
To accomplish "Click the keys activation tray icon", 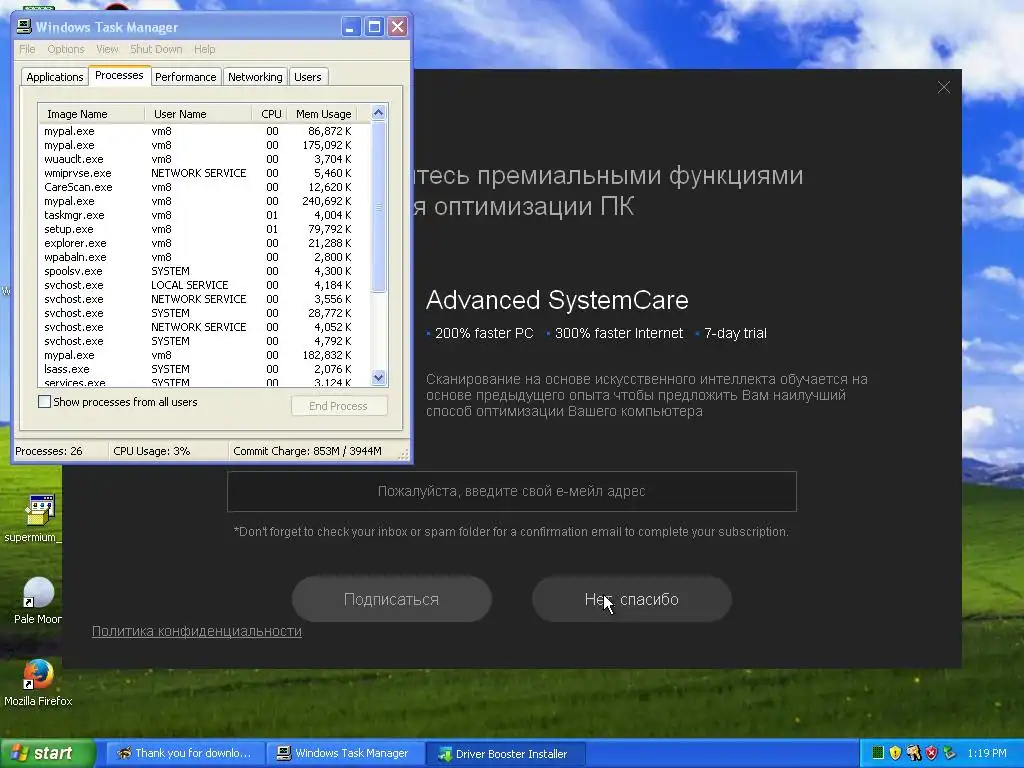I will (x=914, y=753).
